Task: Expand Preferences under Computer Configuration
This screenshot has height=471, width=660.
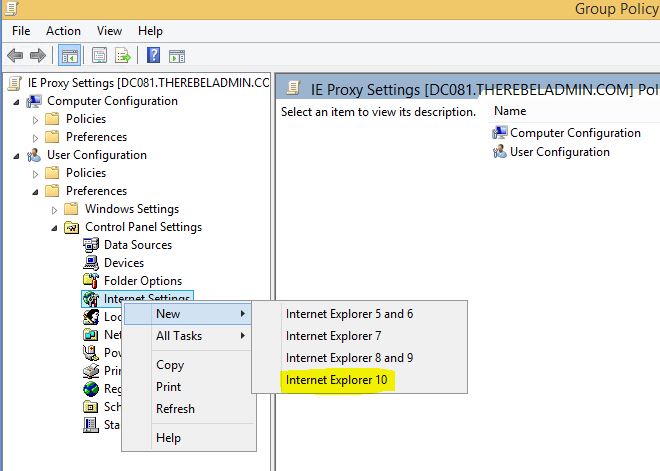Action: point(35,138)
